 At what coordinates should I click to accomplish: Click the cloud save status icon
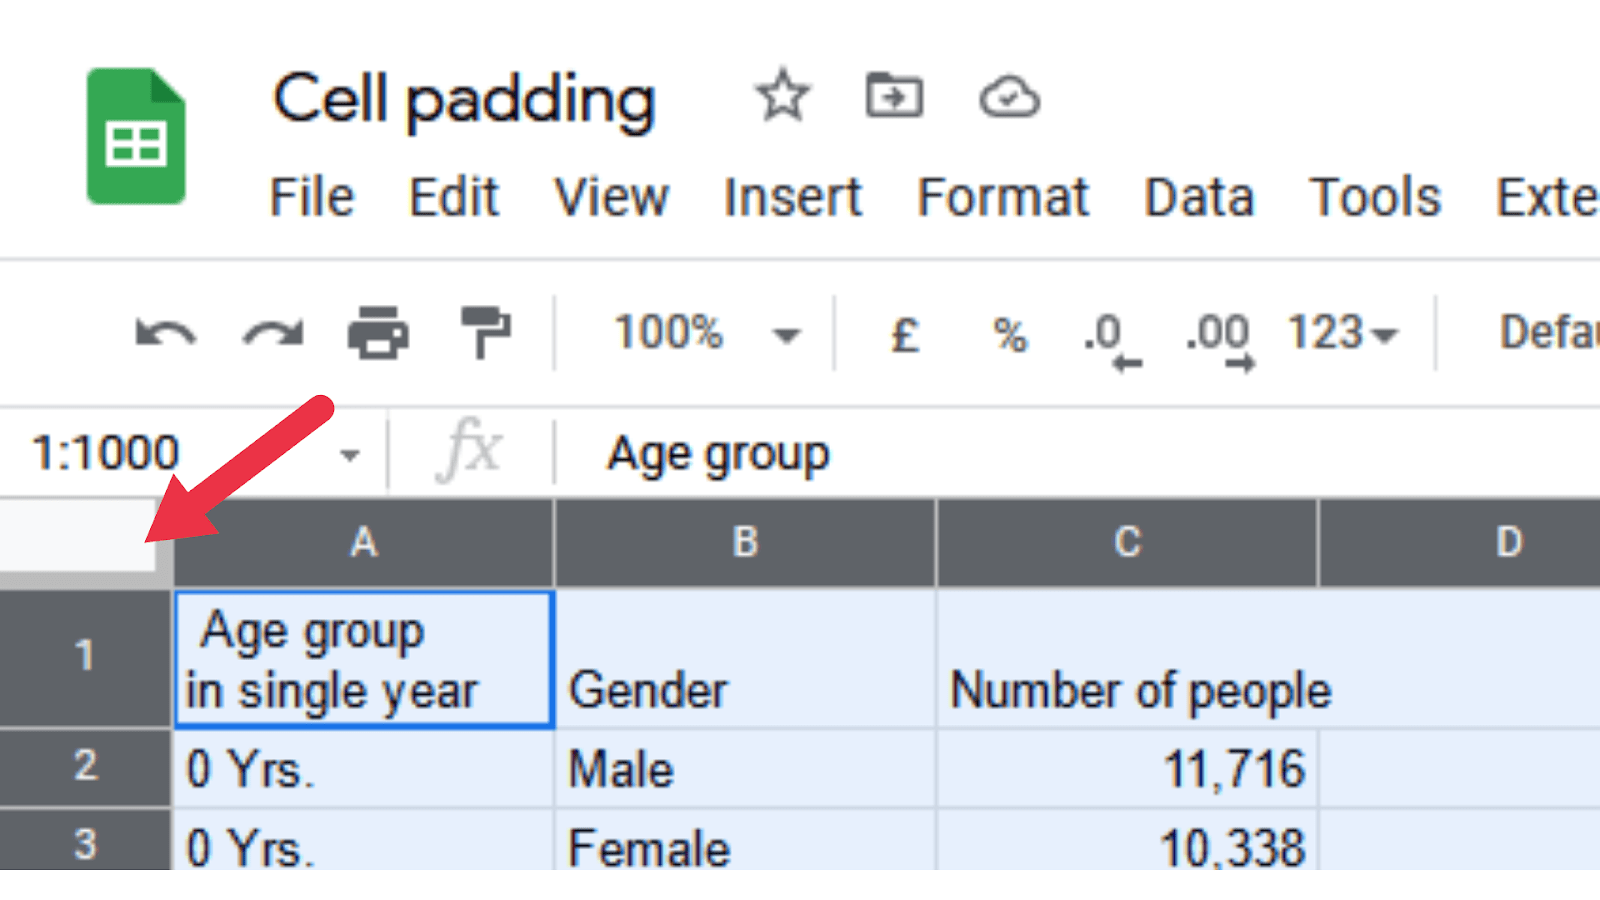point(1010,96)
